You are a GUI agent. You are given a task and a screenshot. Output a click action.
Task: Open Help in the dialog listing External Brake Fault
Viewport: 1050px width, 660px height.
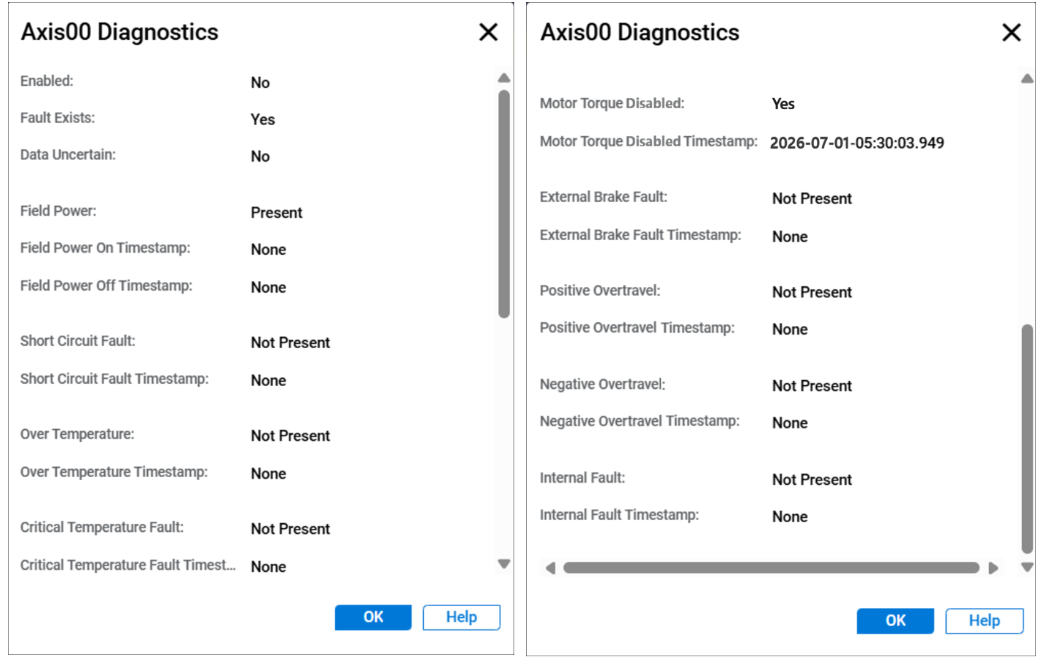(984, 621)
